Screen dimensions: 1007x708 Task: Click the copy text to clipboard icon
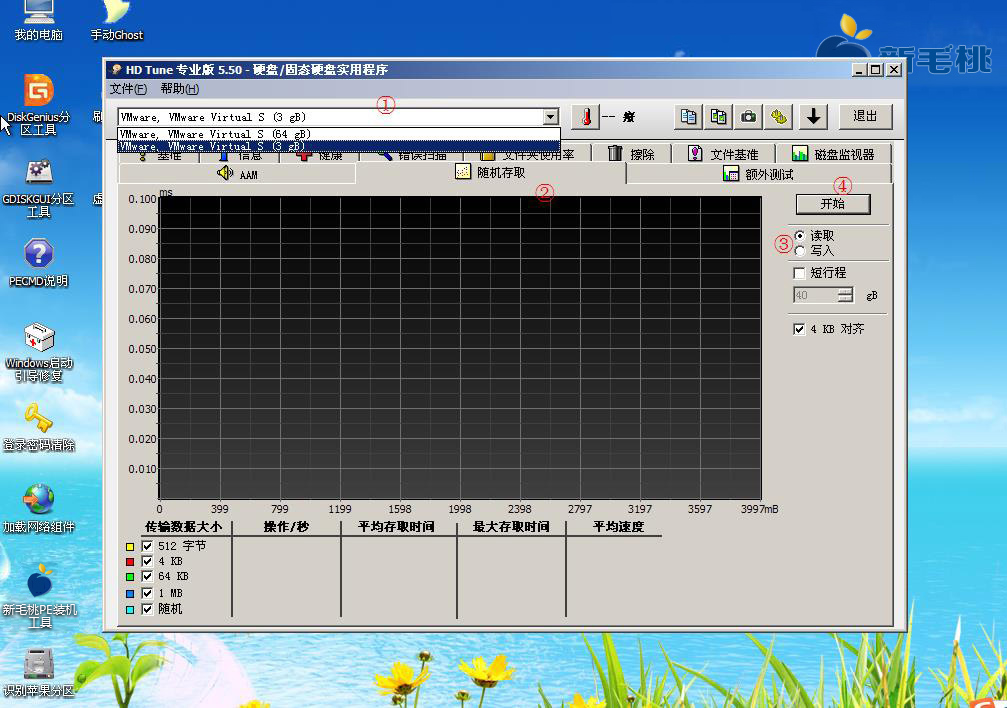688,117
